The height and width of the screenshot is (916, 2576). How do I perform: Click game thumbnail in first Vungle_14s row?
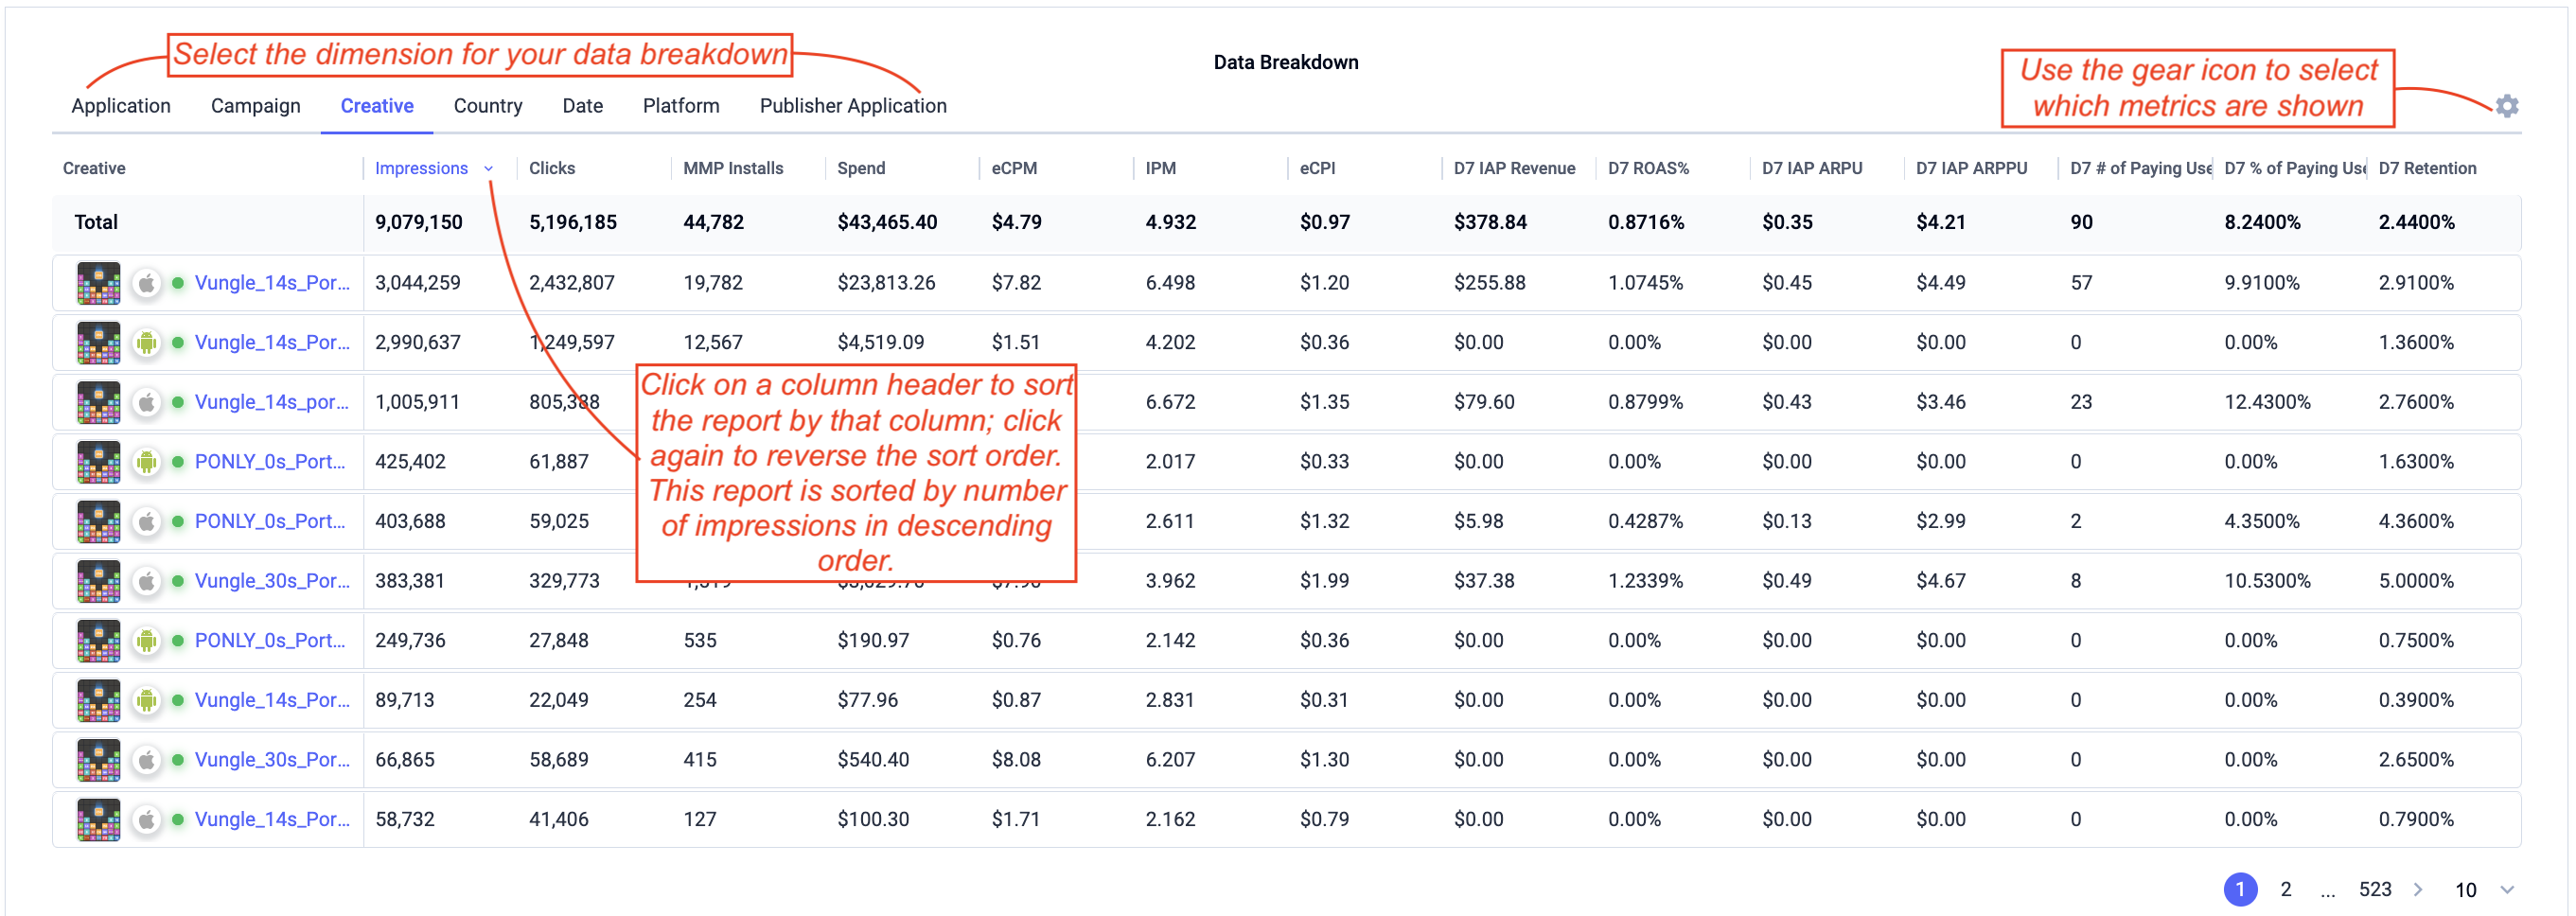point(99,283)
